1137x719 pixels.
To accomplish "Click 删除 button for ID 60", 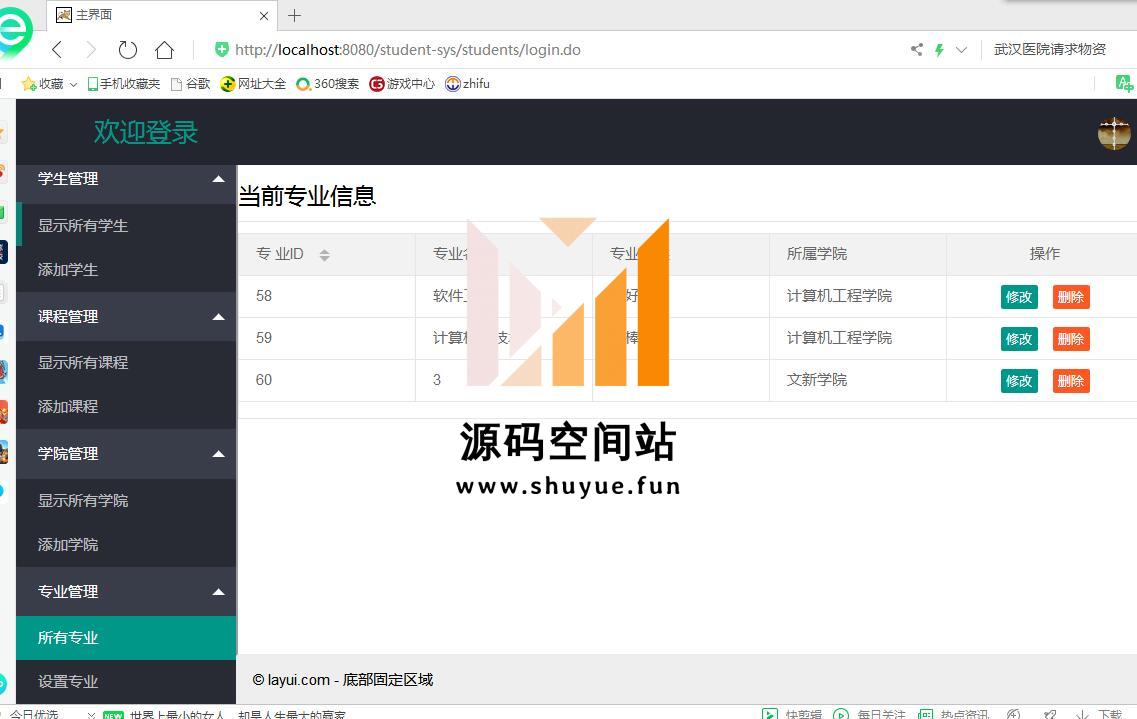I will pyautogui.click(x=1071, y=381).
